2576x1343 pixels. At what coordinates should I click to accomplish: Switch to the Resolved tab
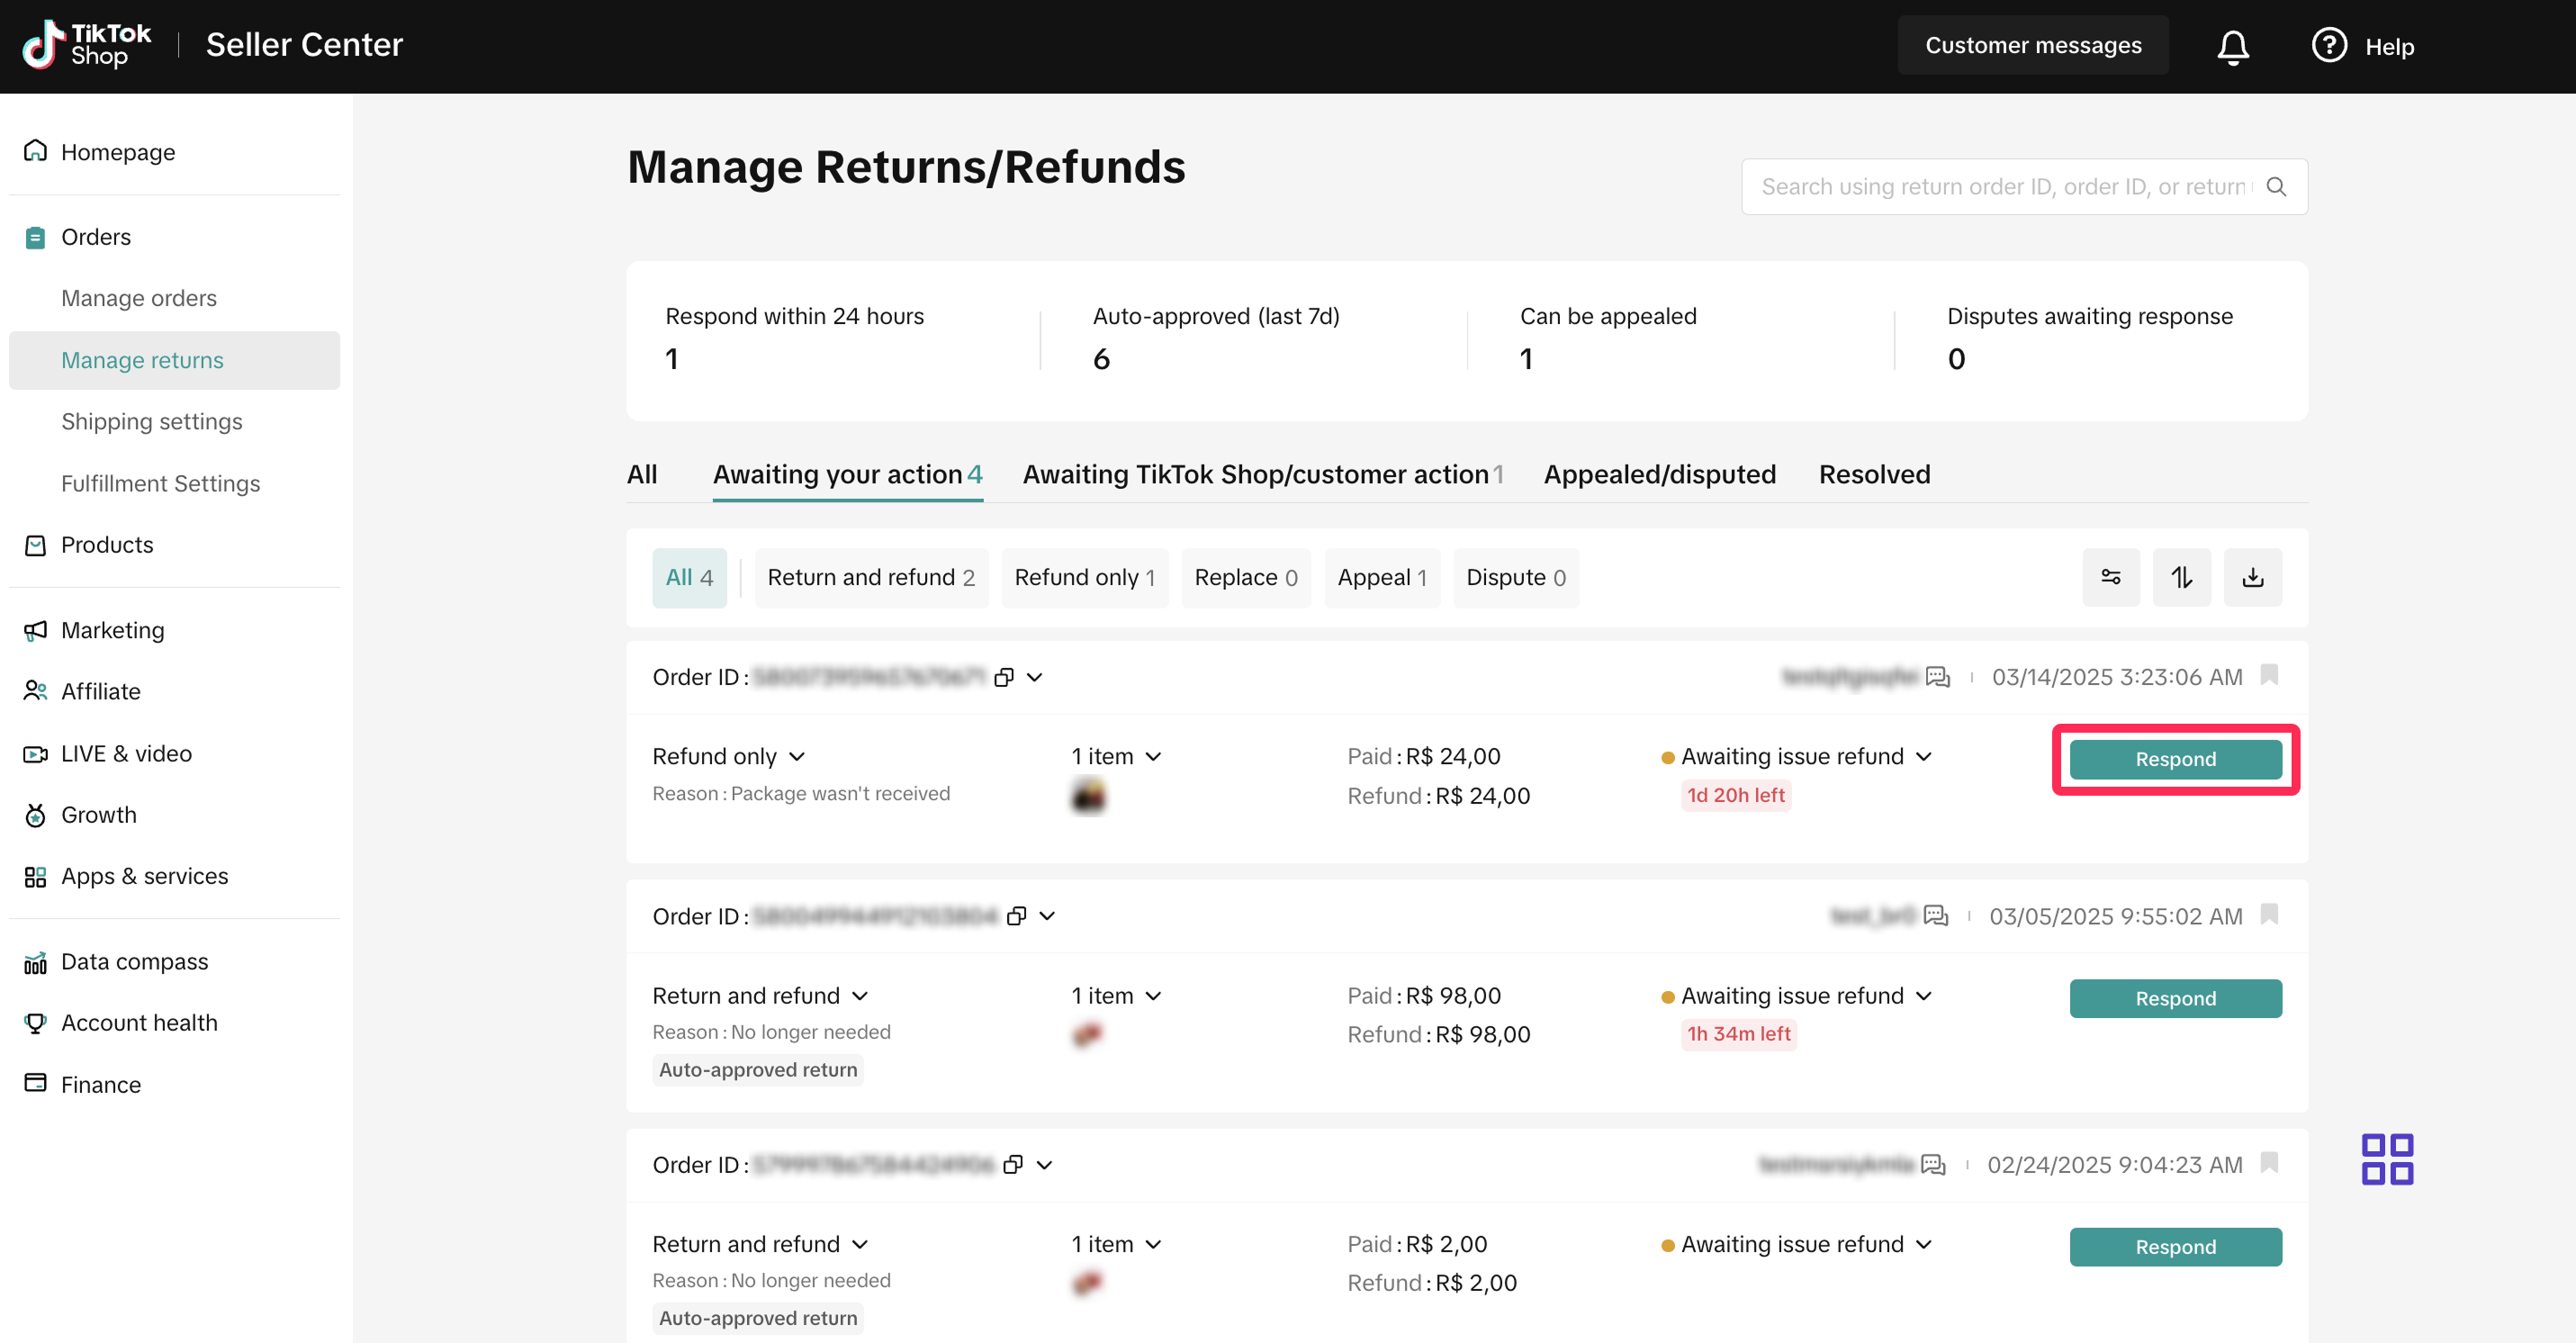pyautogui.click(x=1874, y=474)
